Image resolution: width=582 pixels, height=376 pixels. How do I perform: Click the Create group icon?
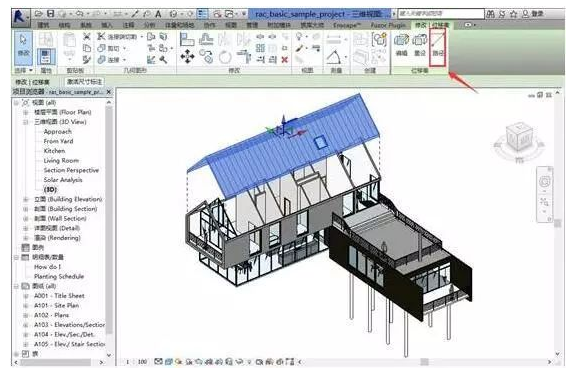pyautogui.click(x=379, y=39)
